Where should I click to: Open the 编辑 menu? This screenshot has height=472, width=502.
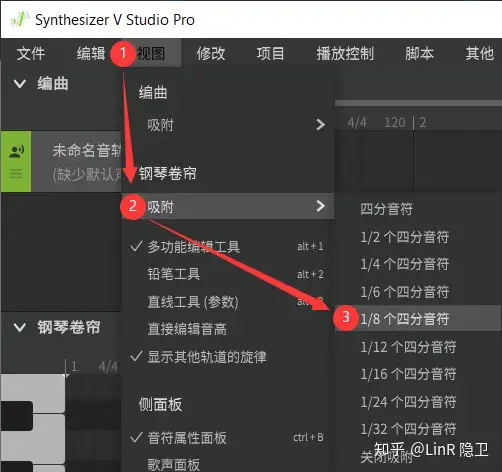[91, 53]
